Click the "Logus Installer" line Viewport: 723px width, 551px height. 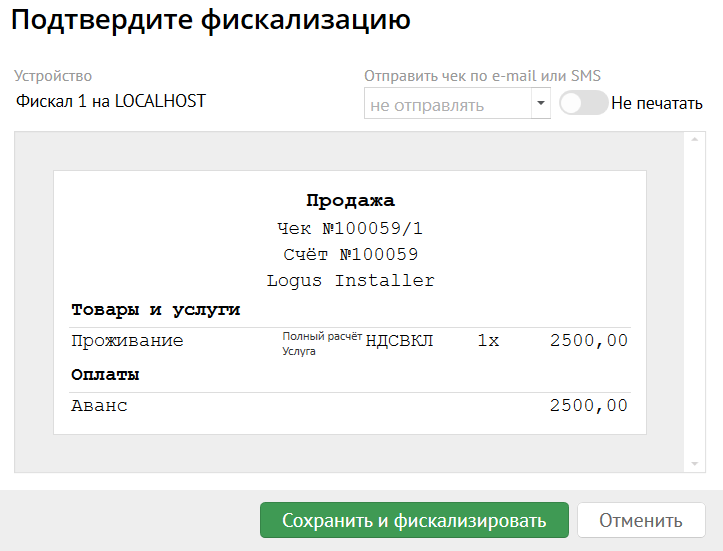coord(350,280)
